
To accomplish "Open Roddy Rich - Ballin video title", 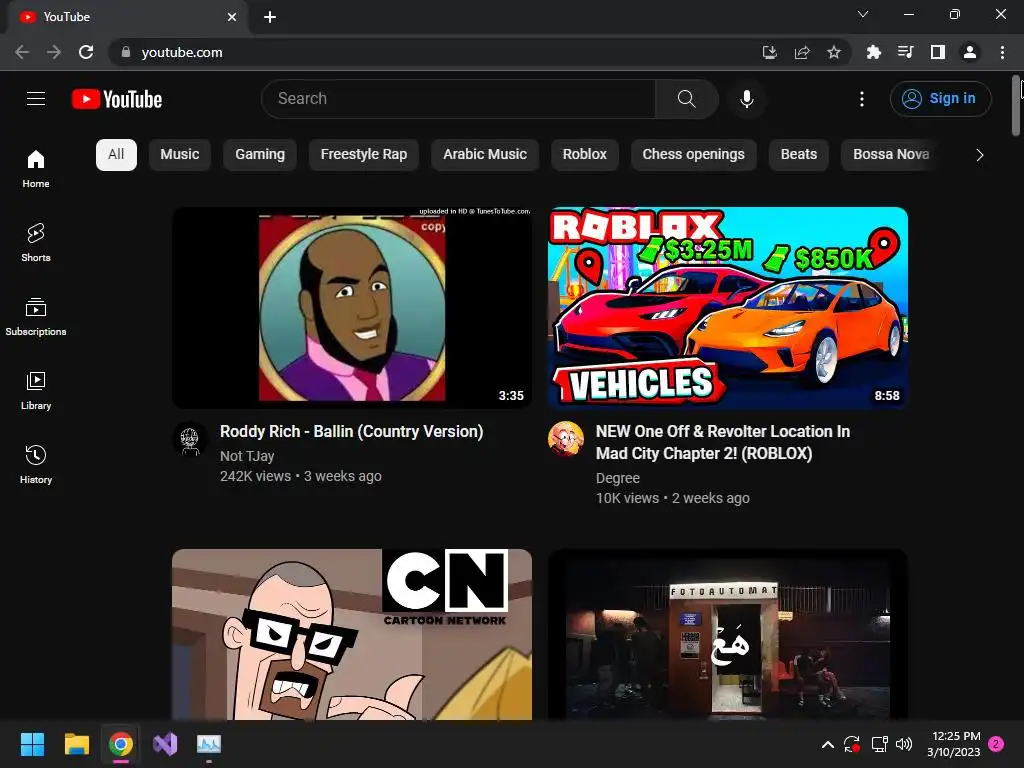I will 351,432.
